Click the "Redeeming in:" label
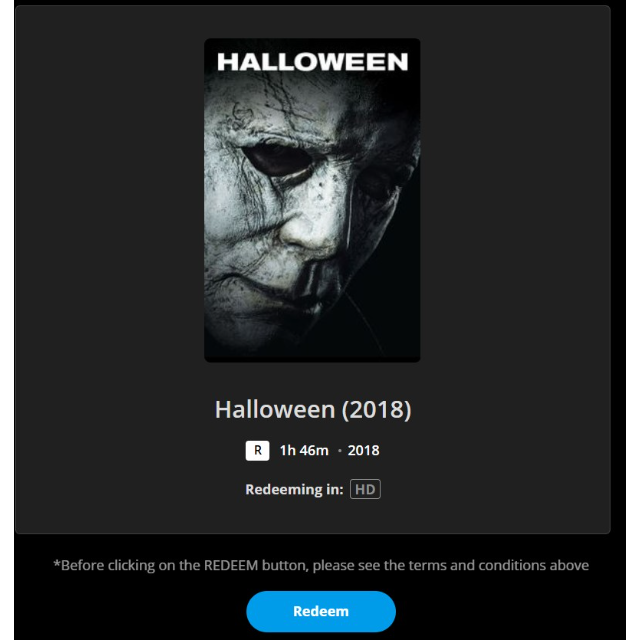The image size is (640, 640). click(294, 490)
